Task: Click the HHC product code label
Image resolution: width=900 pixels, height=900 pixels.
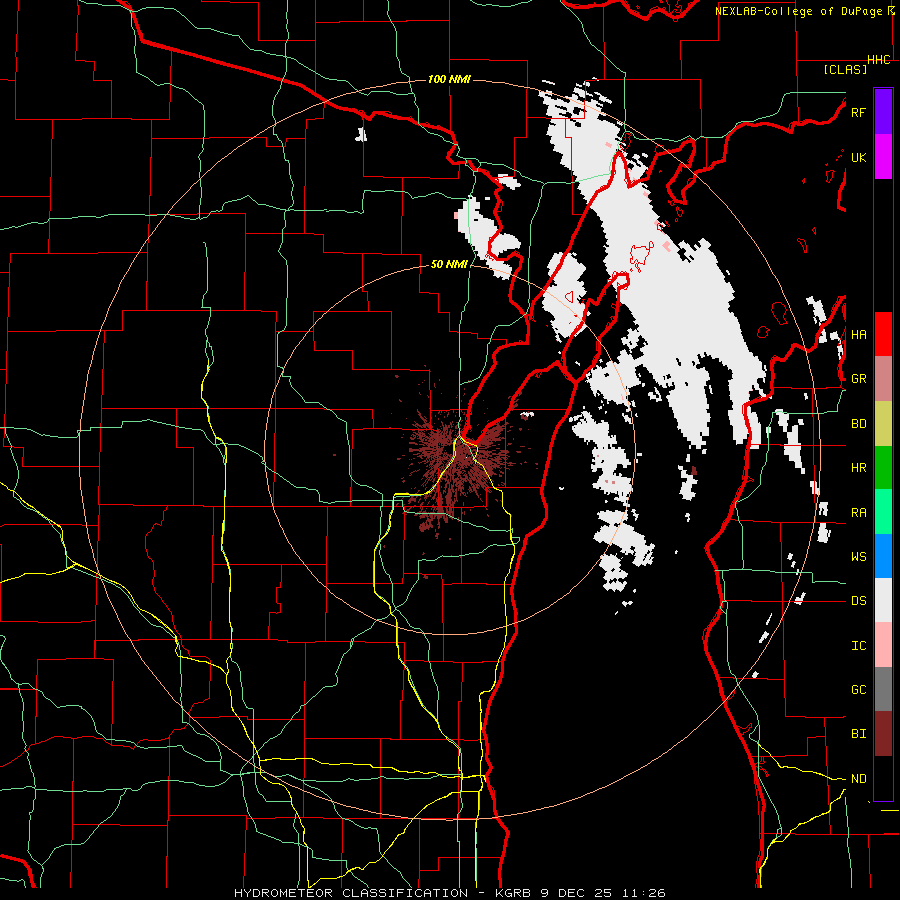Action: coord(878,60)
